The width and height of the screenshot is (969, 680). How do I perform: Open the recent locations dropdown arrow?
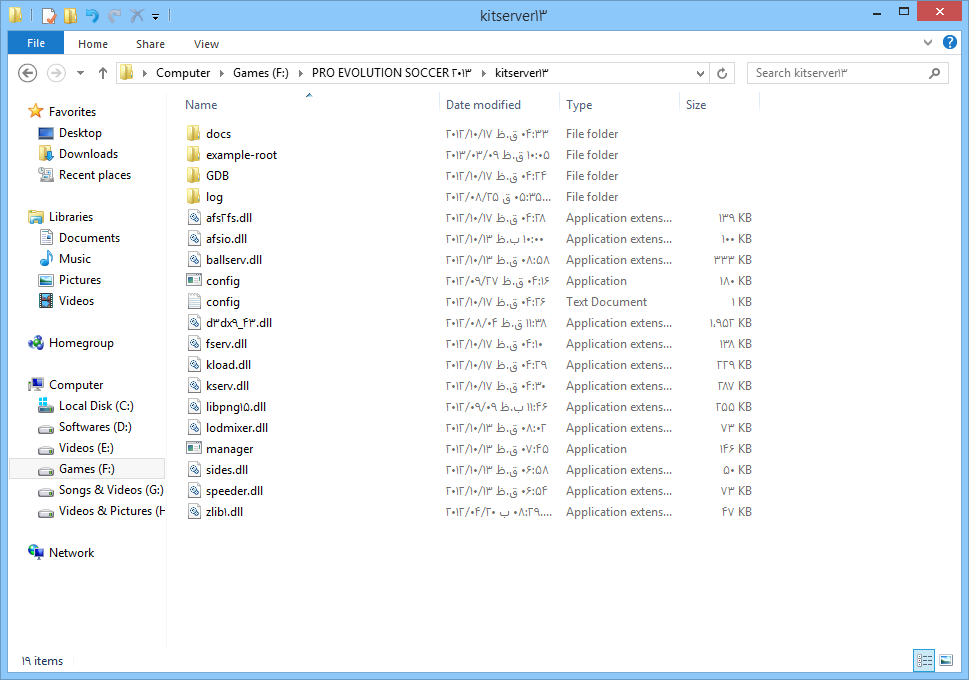point(80,73)
